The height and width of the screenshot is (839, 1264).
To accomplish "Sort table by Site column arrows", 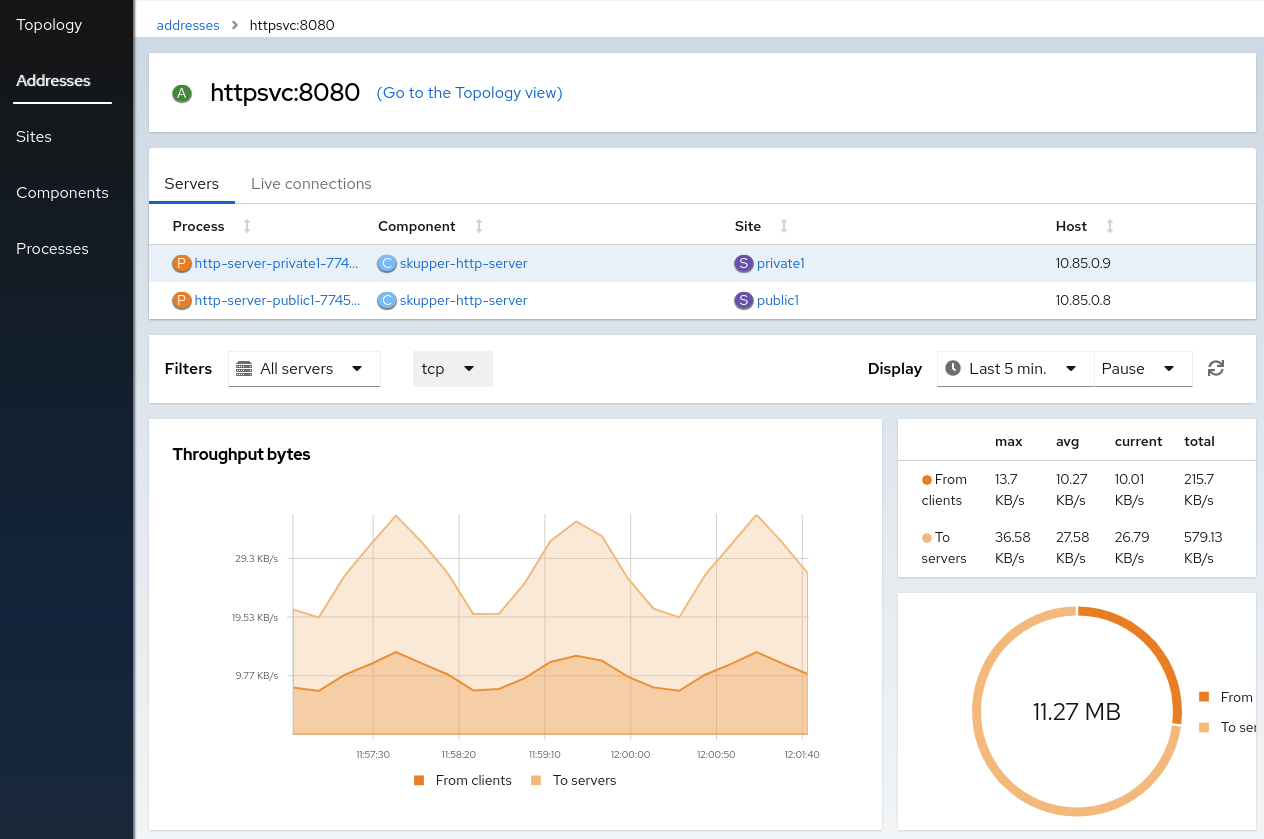I will click(784, 226).
